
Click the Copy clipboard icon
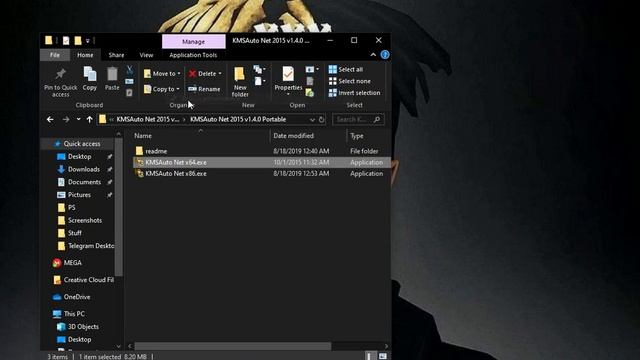tap(90, 74)
